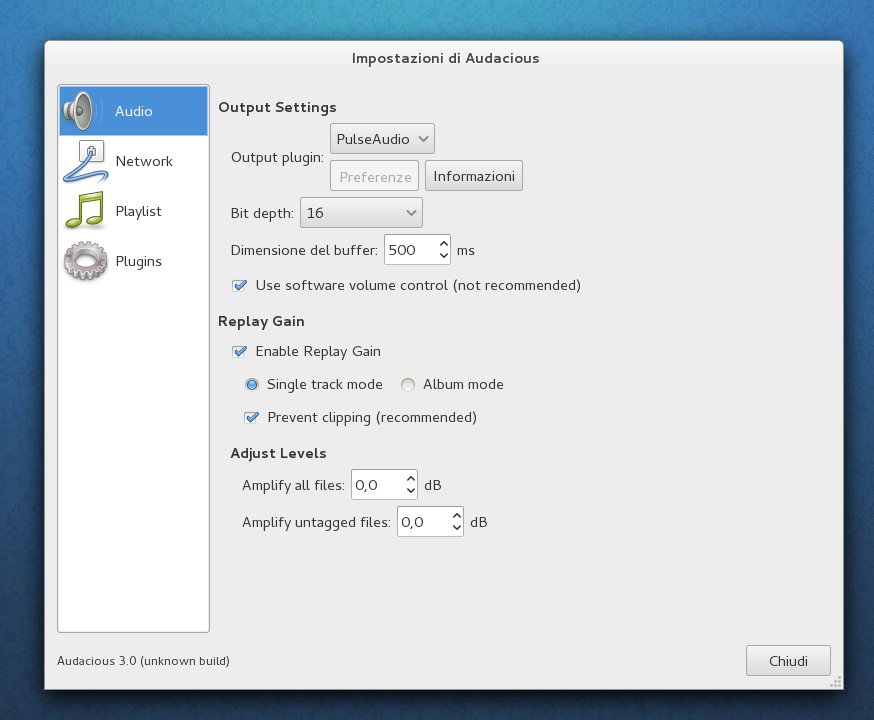Click the Amplify untagged files field
The height and width of the screenshot is (720, 874).
424,522
